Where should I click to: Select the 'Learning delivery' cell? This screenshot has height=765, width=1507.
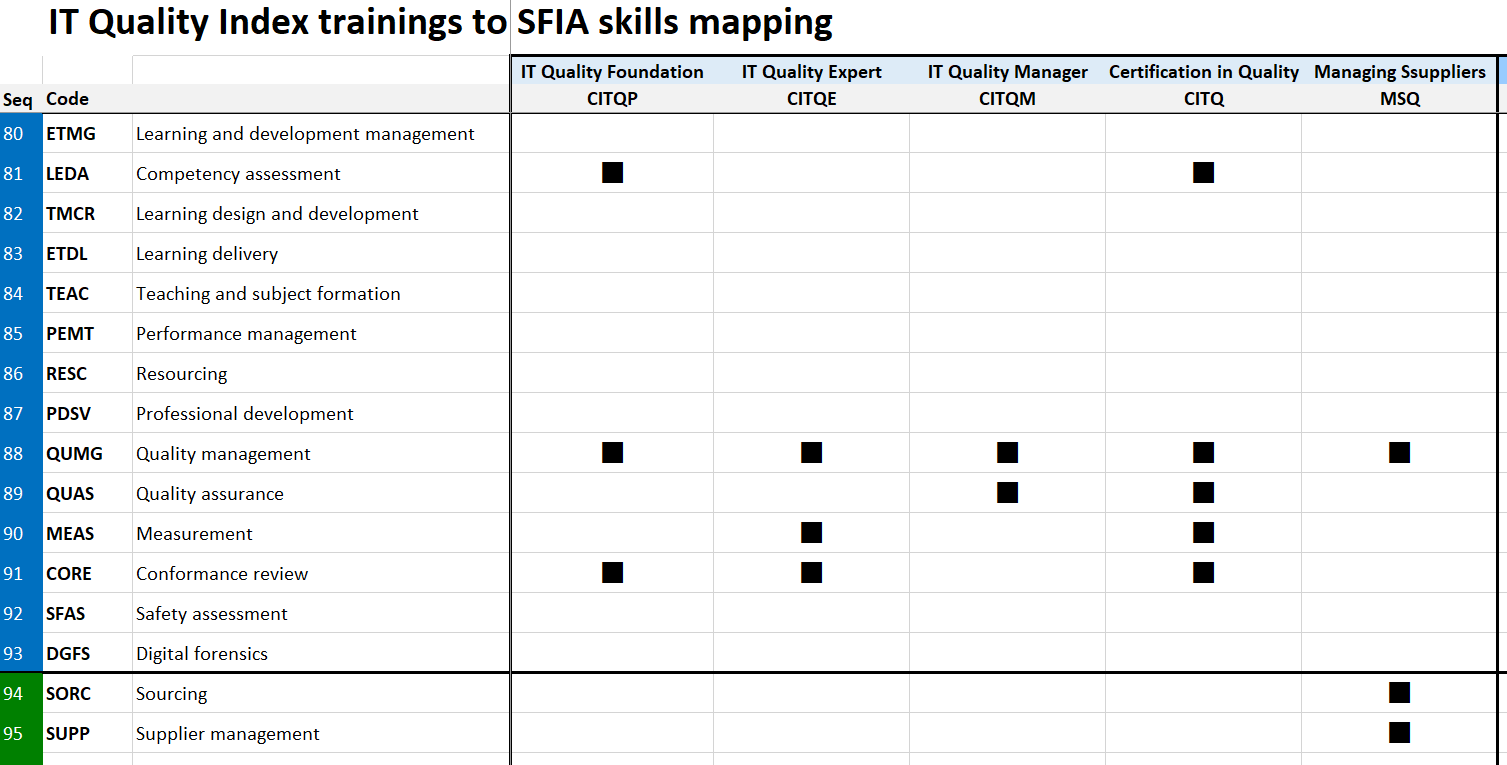(321, 254)
